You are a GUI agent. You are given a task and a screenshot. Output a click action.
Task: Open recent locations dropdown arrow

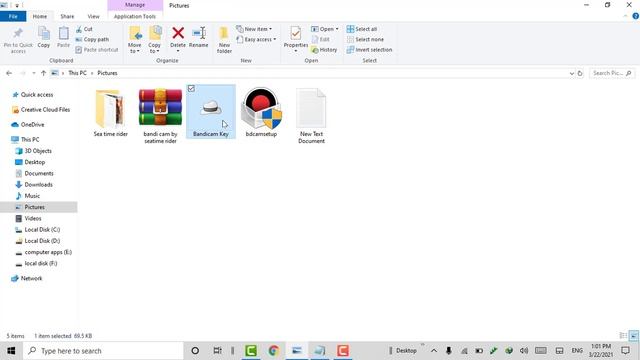tap(33, 73)
